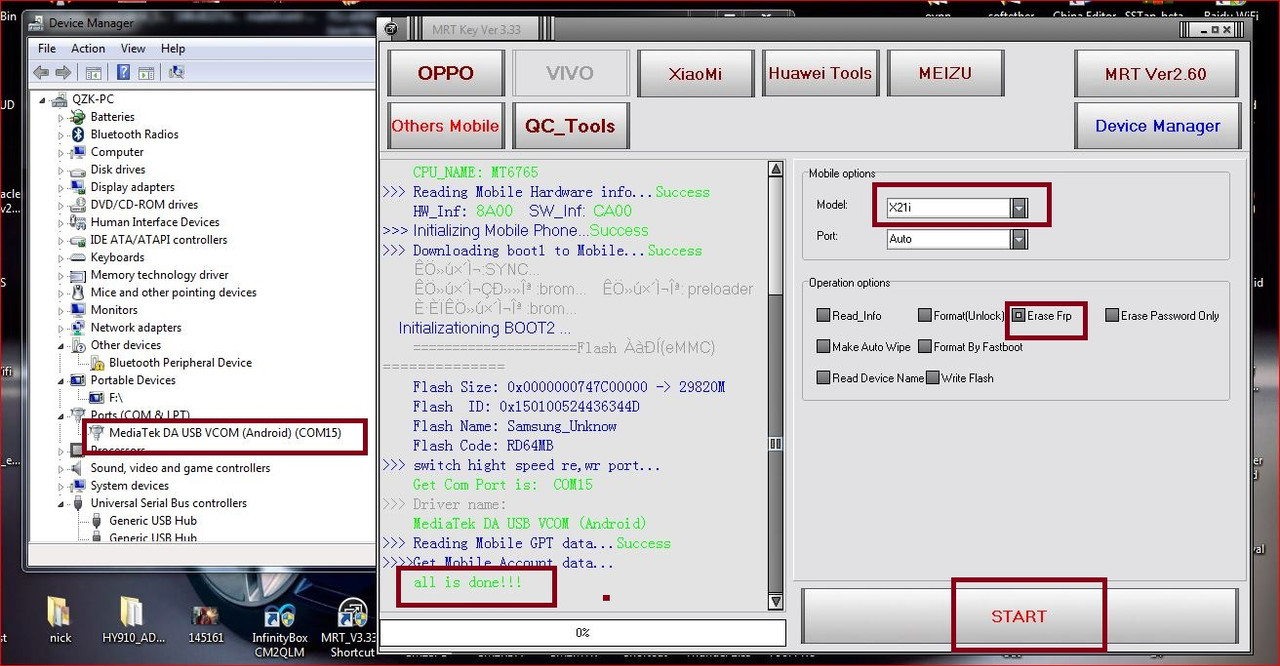The height and width of the screenshot is (666, 1280).
Task: Select the F:\ portable device icon
Action: coord(97,398)
